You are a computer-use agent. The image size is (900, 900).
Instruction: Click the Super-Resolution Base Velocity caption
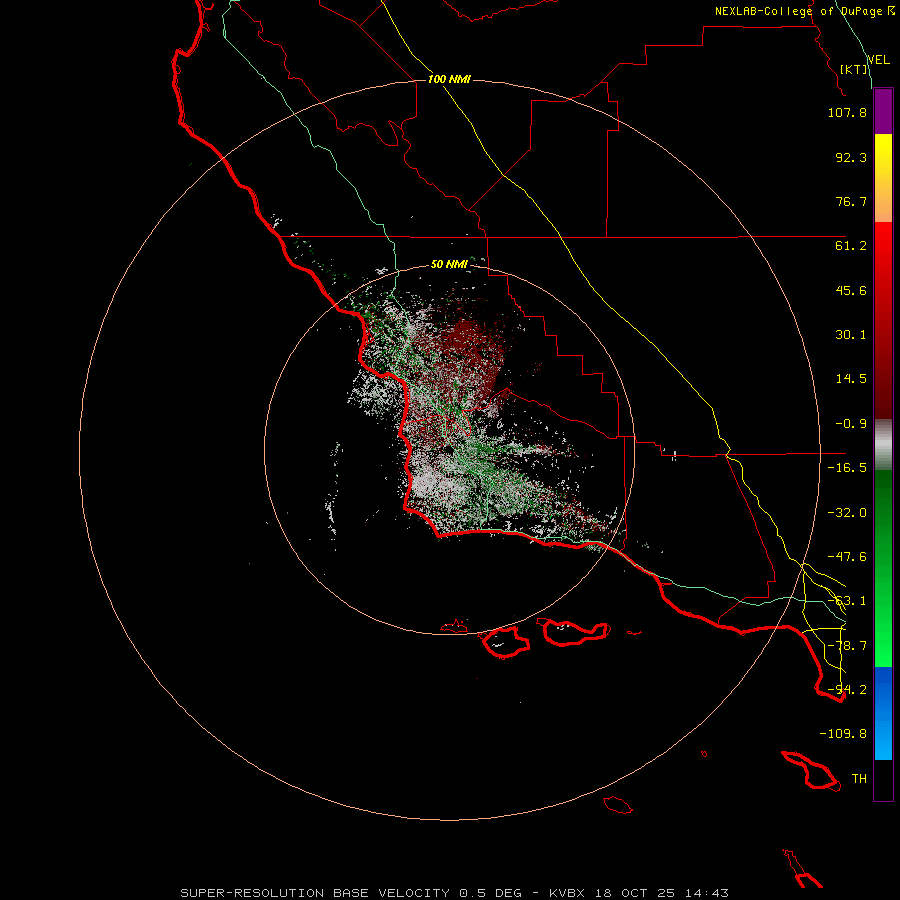click(x=455, y=893)
